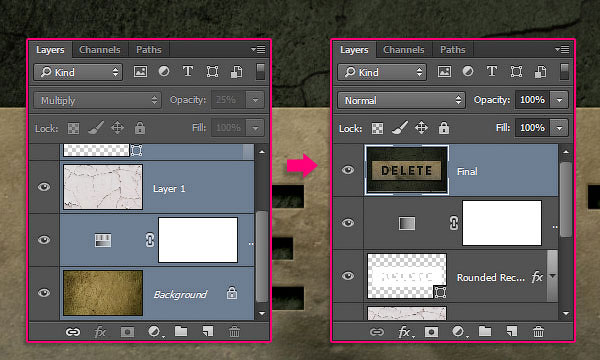Open Multiply blend mode dropdown
Viewport: 600px width, 360px height.
(98, 100)
